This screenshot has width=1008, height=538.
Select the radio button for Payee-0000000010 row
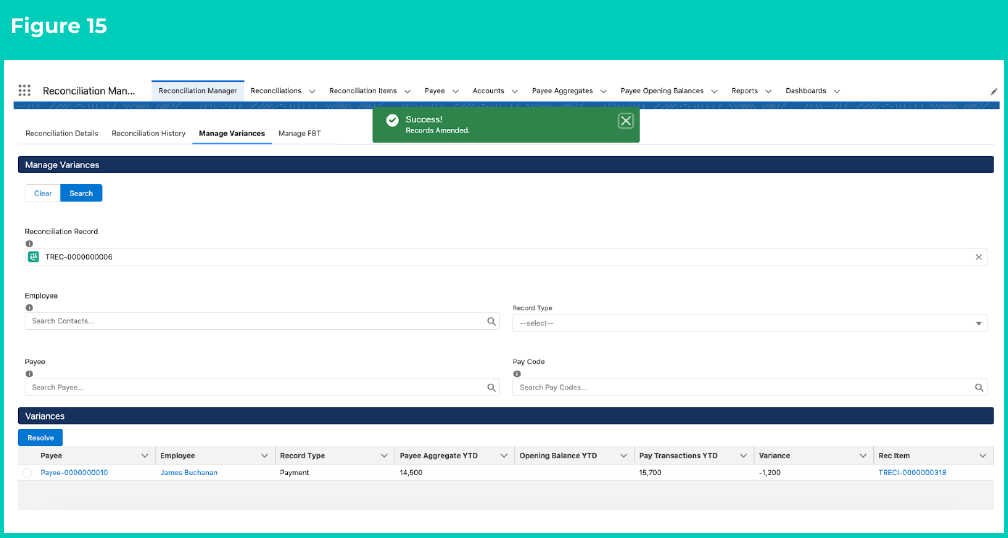[27, 472]
